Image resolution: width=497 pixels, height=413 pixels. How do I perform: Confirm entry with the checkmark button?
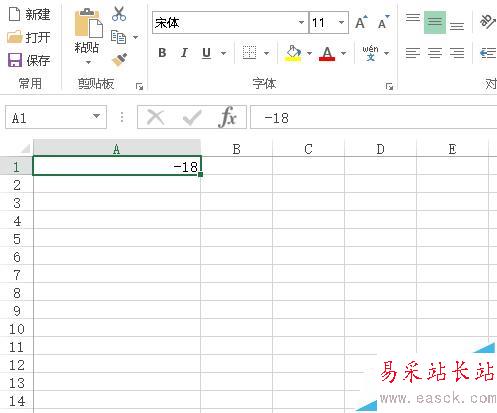[x=192, y=117]
